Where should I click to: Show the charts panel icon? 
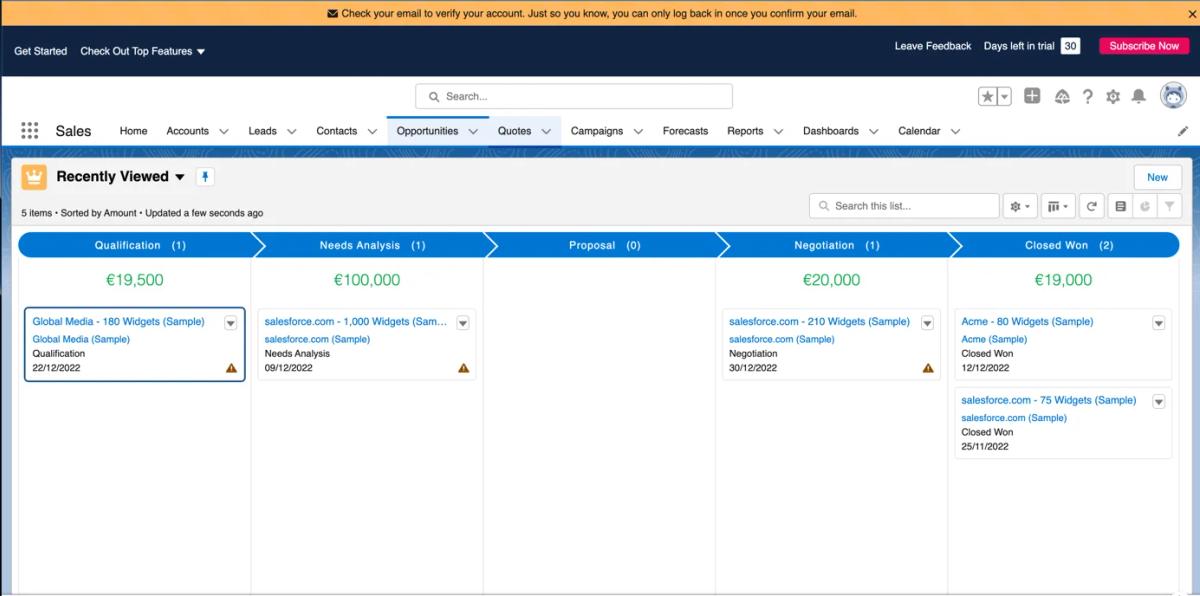[x=1145, y=206]
